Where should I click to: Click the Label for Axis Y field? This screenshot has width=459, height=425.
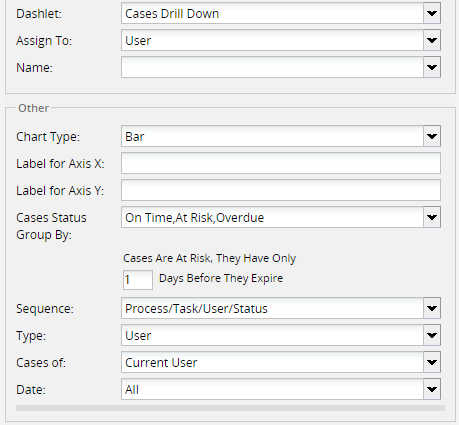click(x=281, y=190)
